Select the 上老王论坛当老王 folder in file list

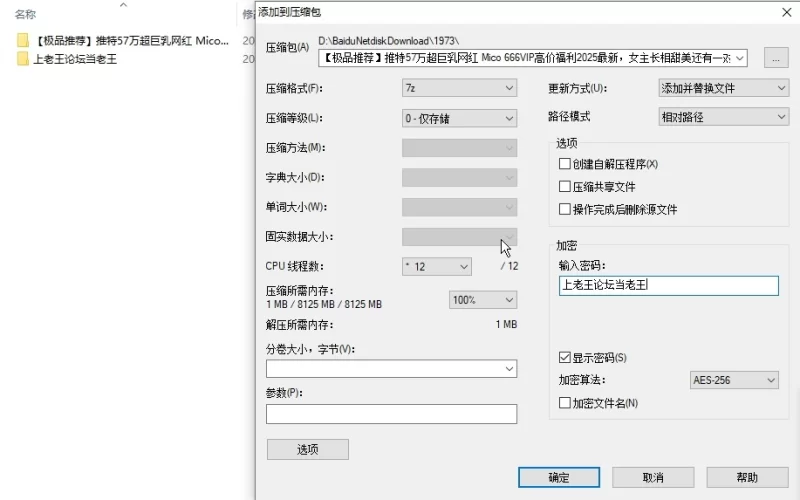75,59
